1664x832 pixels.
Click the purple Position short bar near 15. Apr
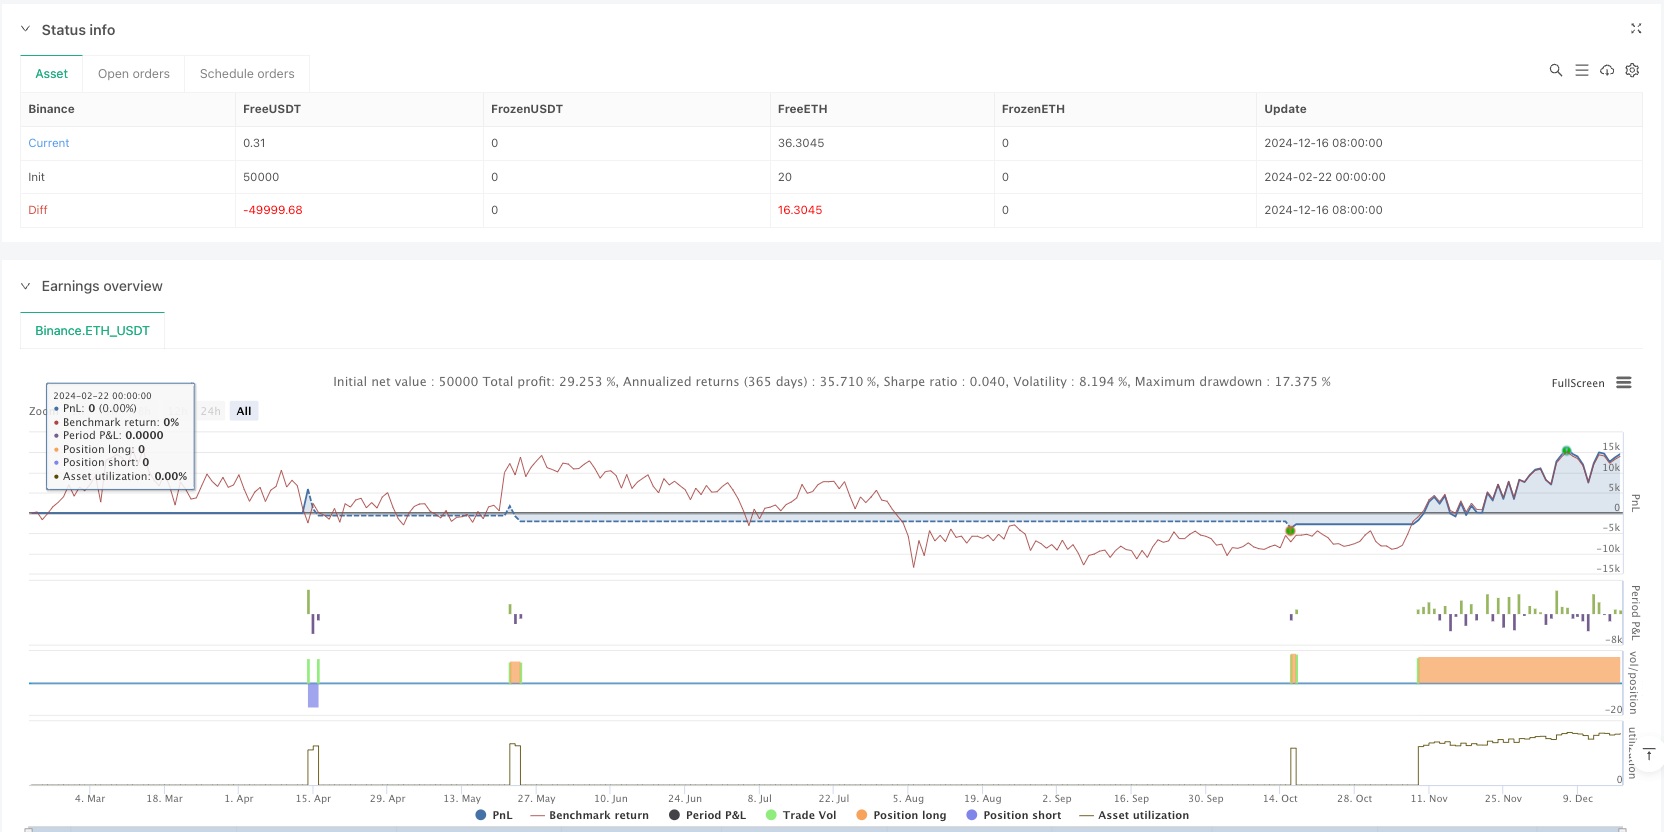[x=313, y=695]
